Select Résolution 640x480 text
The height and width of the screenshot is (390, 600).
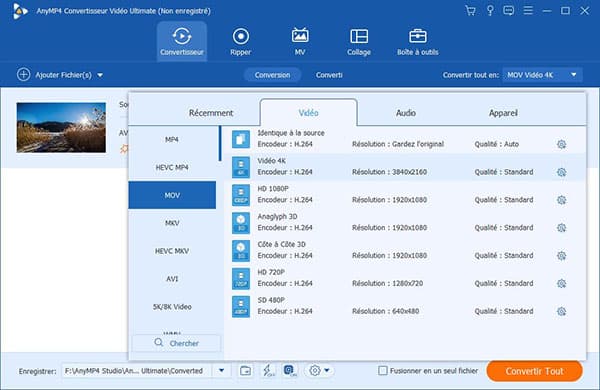pyautogui.click(x=385, y=311)
